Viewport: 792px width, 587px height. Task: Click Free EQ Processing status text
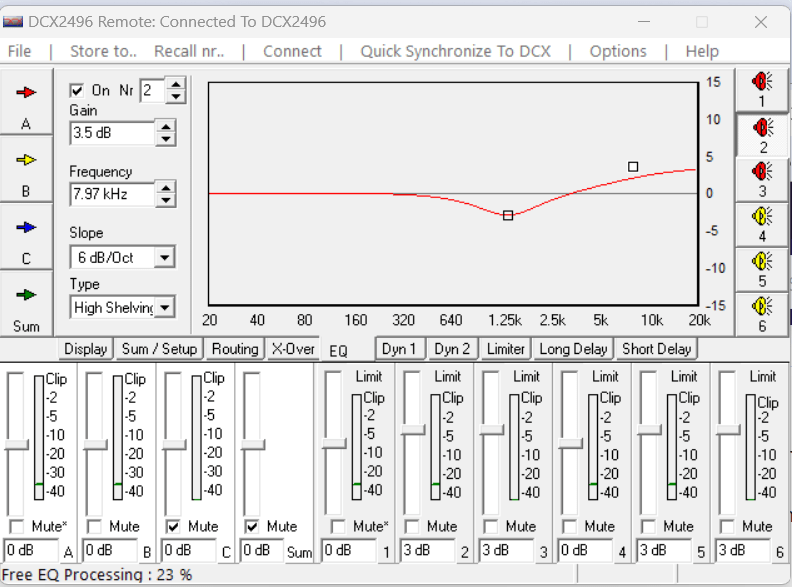coord(97,575)
